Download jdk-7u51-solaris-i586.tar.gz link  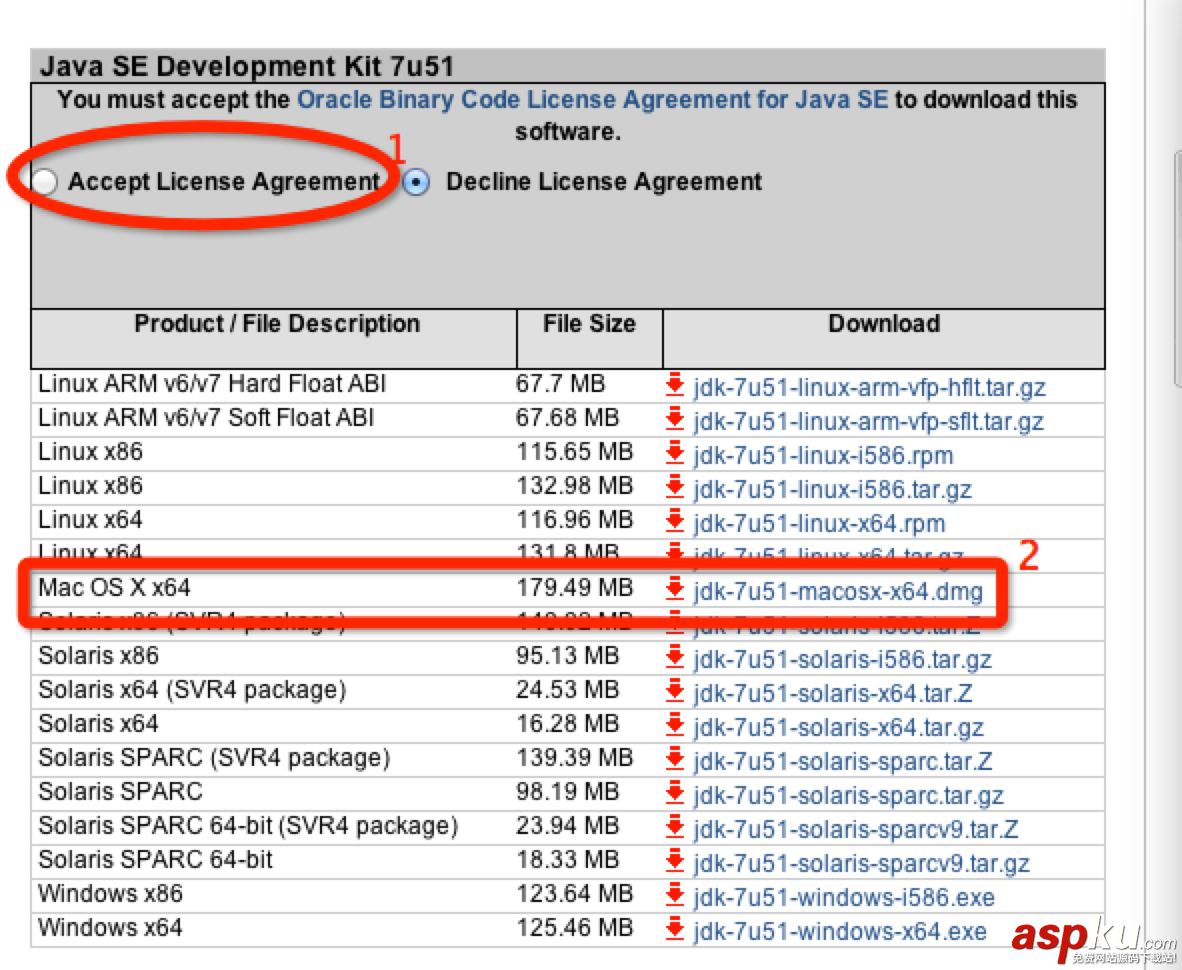click(842, 659)
